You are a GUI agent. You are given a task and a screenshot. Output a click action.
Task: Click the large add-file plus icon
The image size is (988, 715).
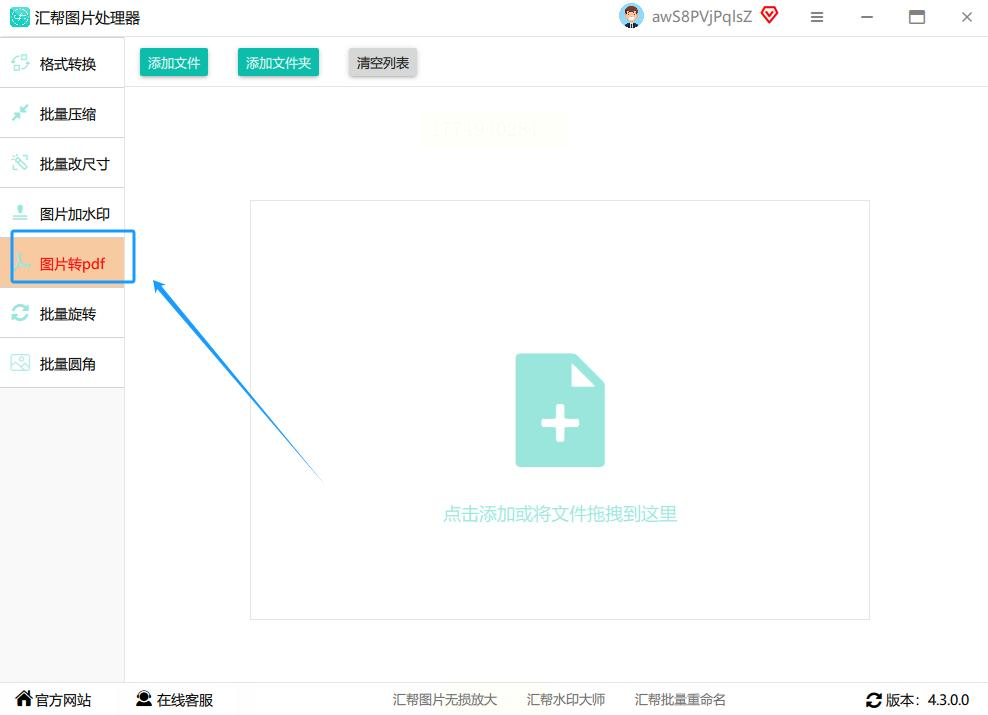[x=560, y=410]
